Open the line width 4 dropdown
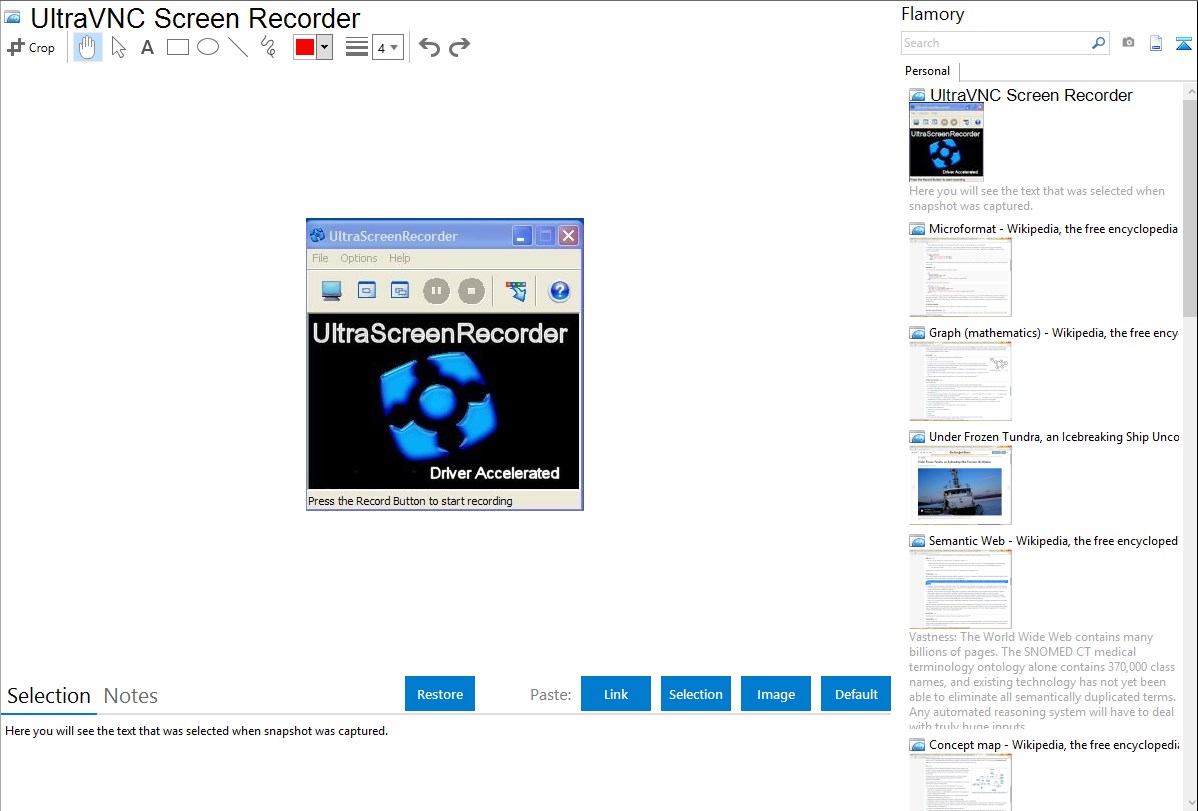The width and height of the screenshot is (1198, 811). click(388, 47)
